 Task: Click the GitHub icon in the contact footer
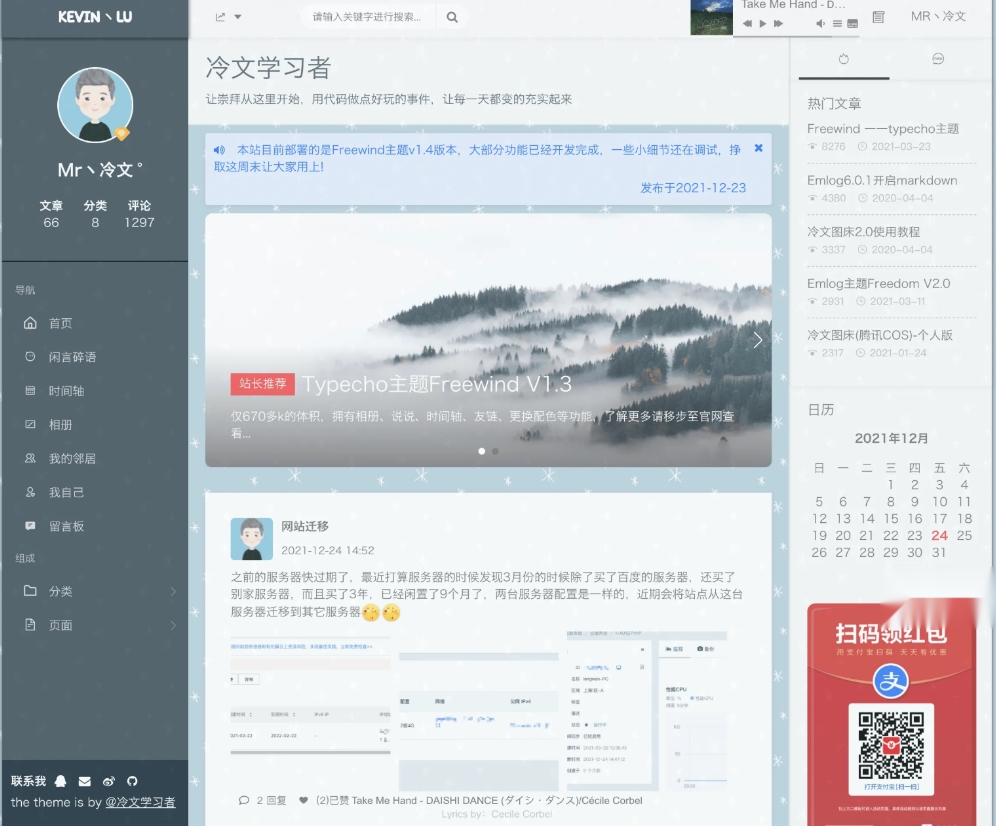point(132,781)
